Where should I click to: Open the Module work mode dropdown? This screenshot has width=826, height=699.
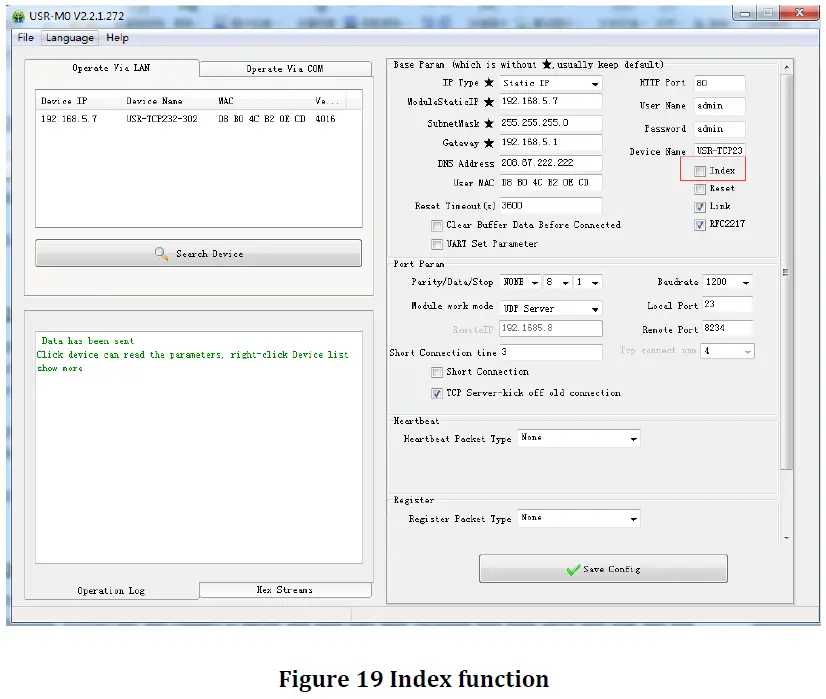point(595,309)
